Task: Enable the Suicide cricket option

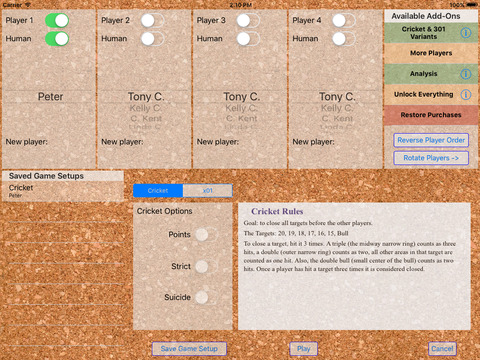Action: (x=206, y=297)
